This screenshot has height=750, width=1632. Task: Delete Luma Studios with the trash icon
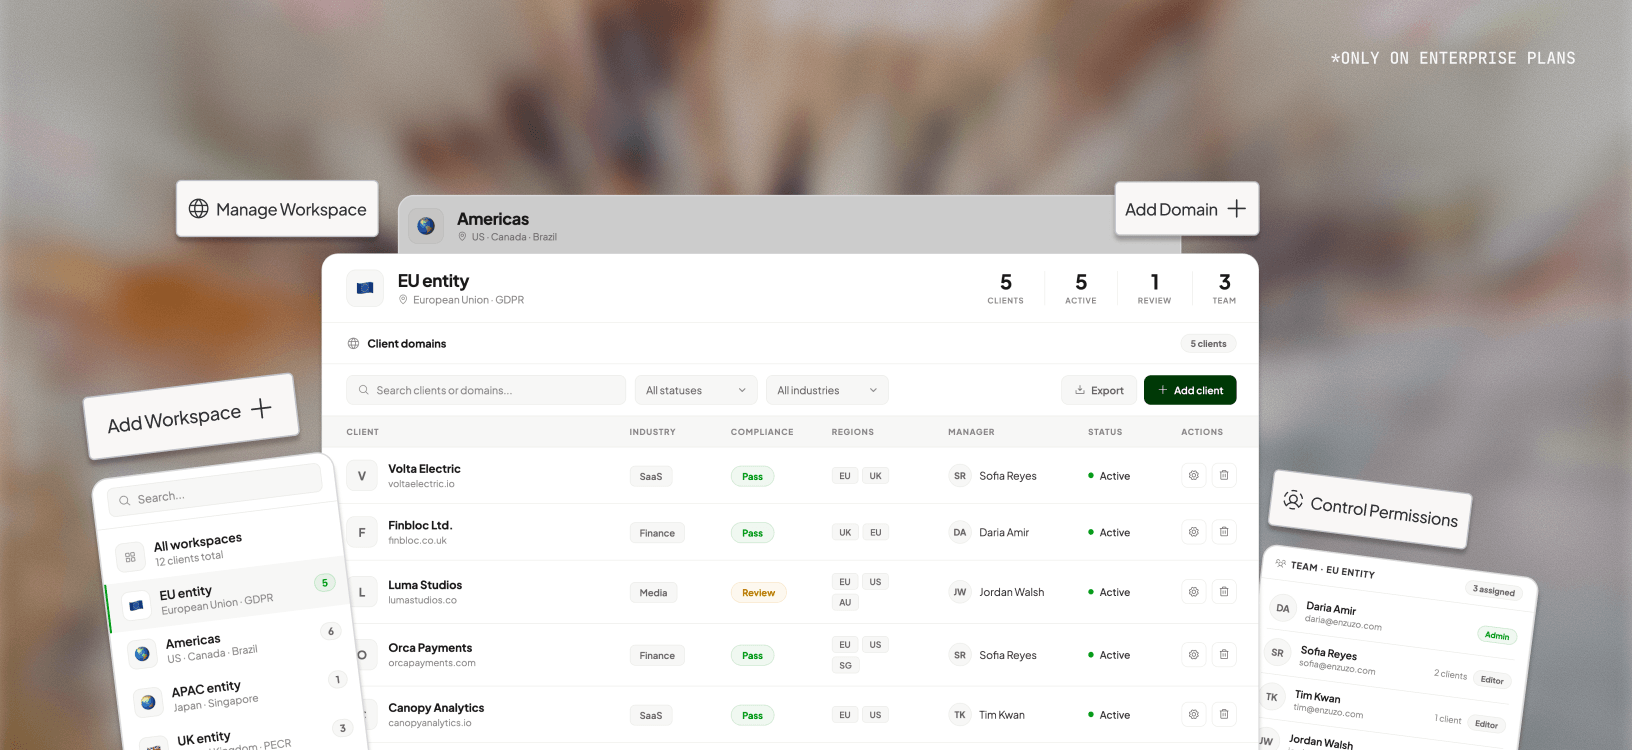click(1224, 592)
